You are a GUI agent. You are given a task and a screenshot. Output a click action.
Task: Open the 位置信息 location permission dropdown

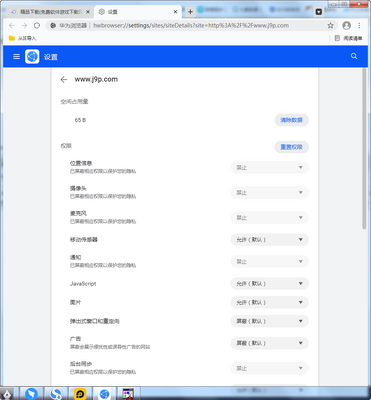[270, 167]
